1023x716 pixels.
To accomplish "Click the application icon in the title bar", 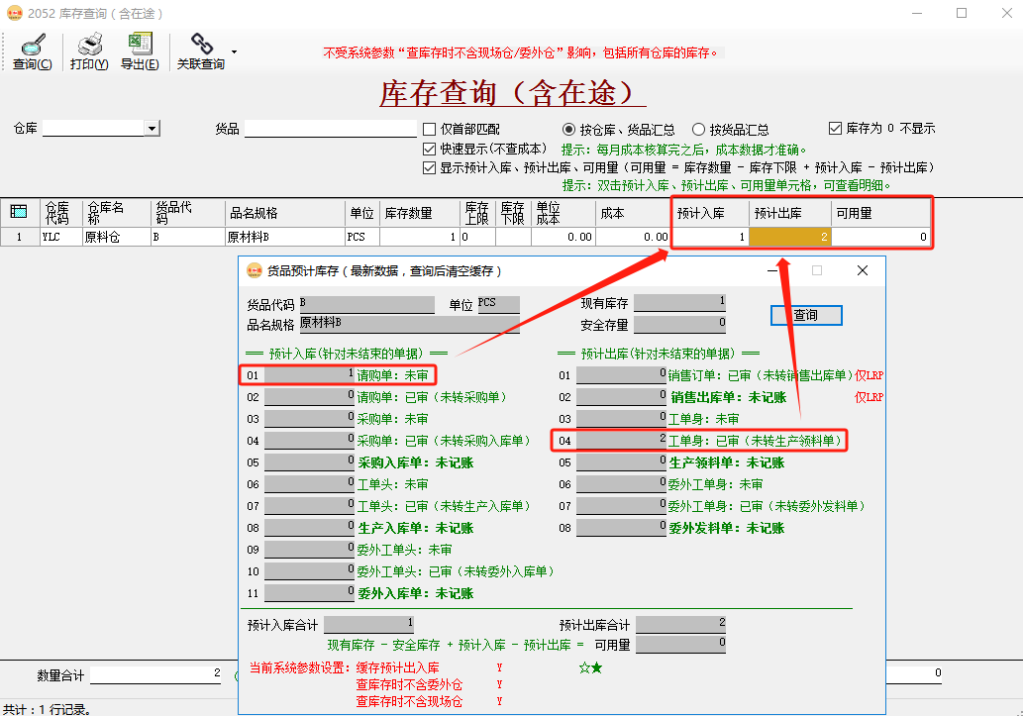I will pos(15,13).
